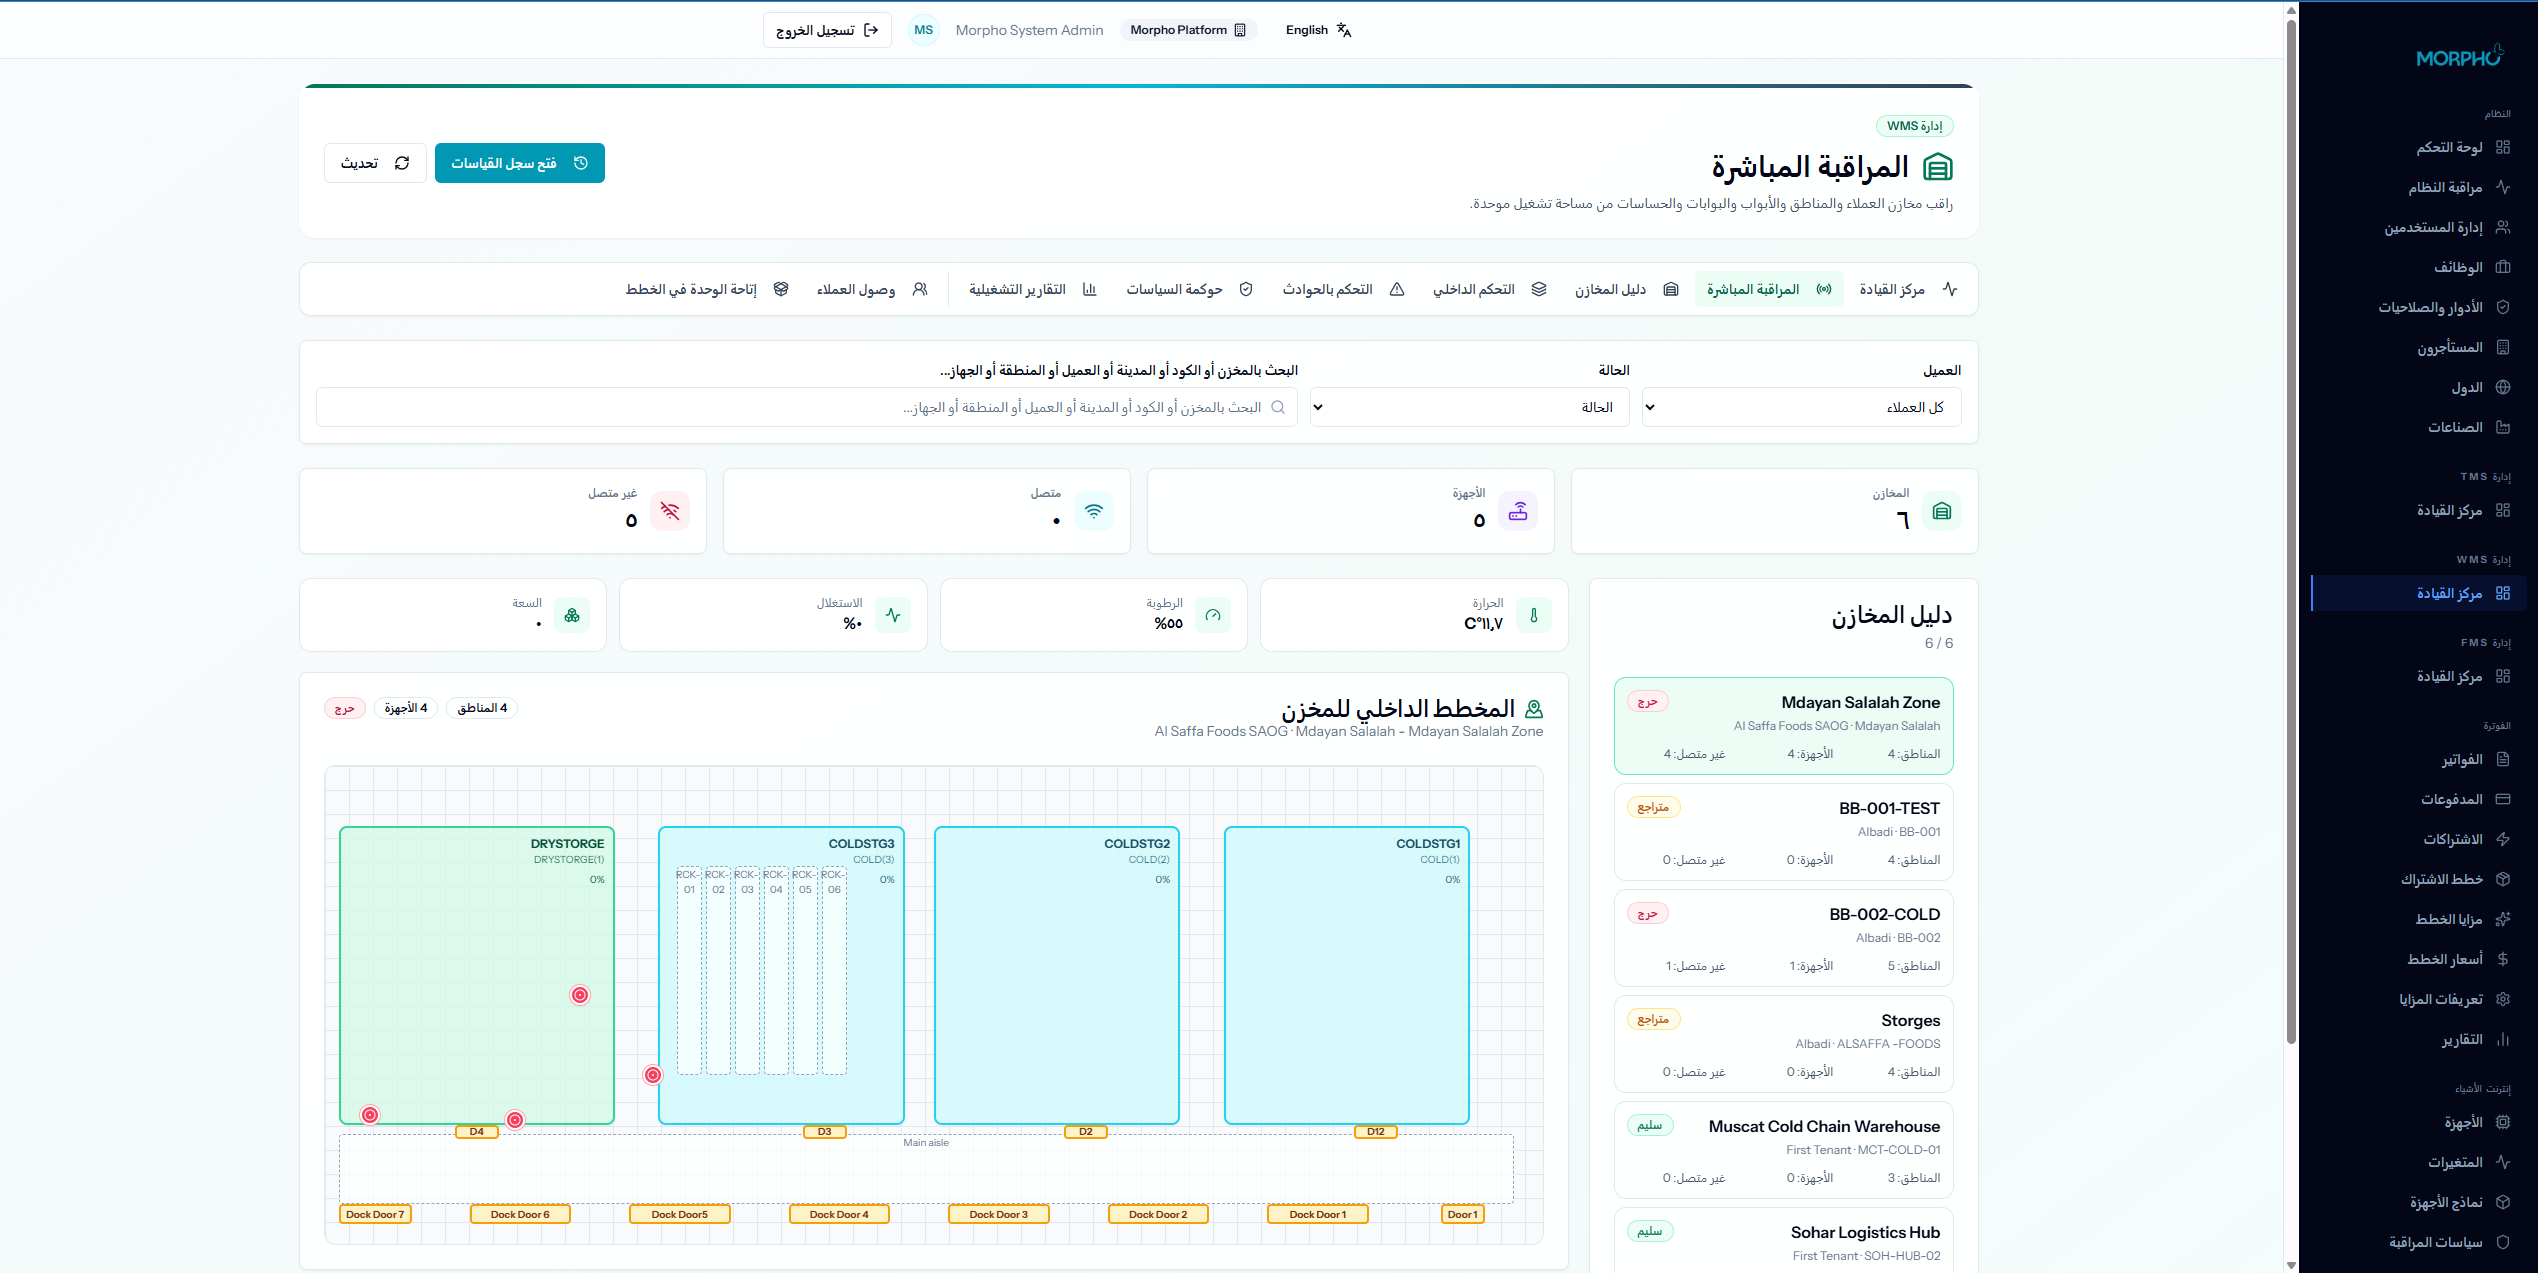The height and width of the screenshot is (1273, 2538).
Task: Switch to وصول العملاء tab
Action: pyautogui.click(x=871, y=289)
